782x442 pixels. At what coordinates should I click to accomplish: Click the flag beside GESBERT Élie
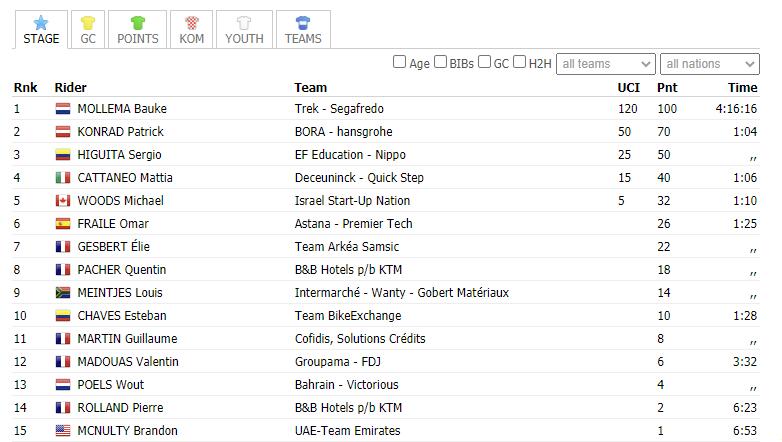(63, 246)
